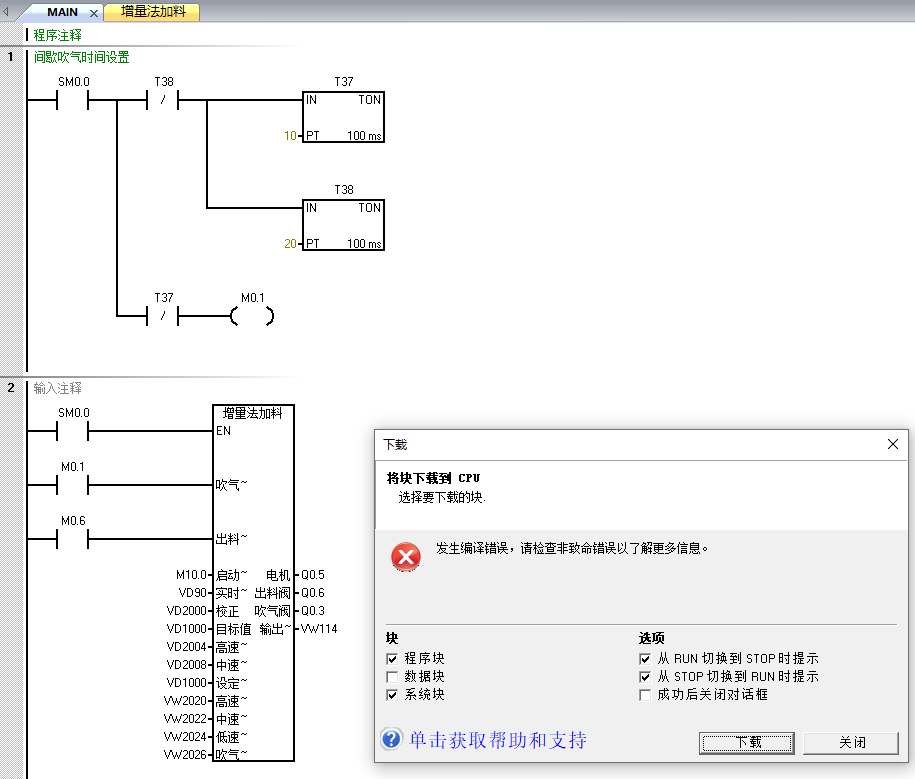The width and height of the screenshot is (915, 779).
Task: Click the blue help question mark icon
Action: pyautogui.click(x=392, y=740)
